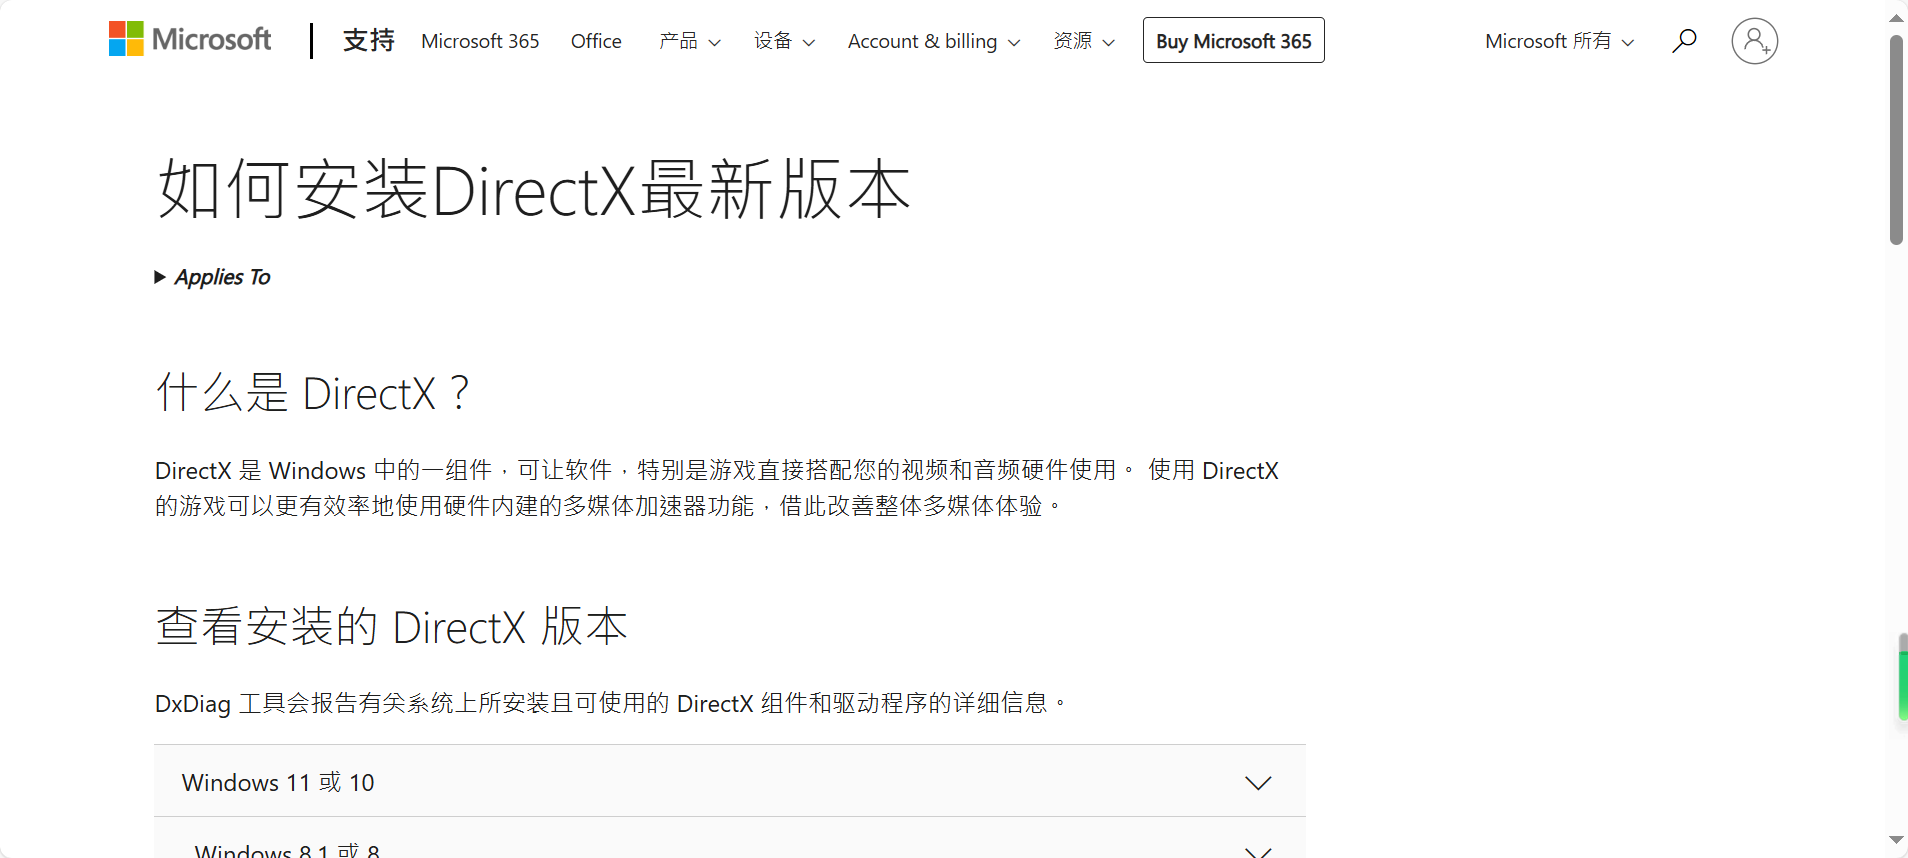Open the 资源 dropdown menu
The height and width of the screenshot is (858, 1908).
pyautogui.click(x=1084, y=41)
